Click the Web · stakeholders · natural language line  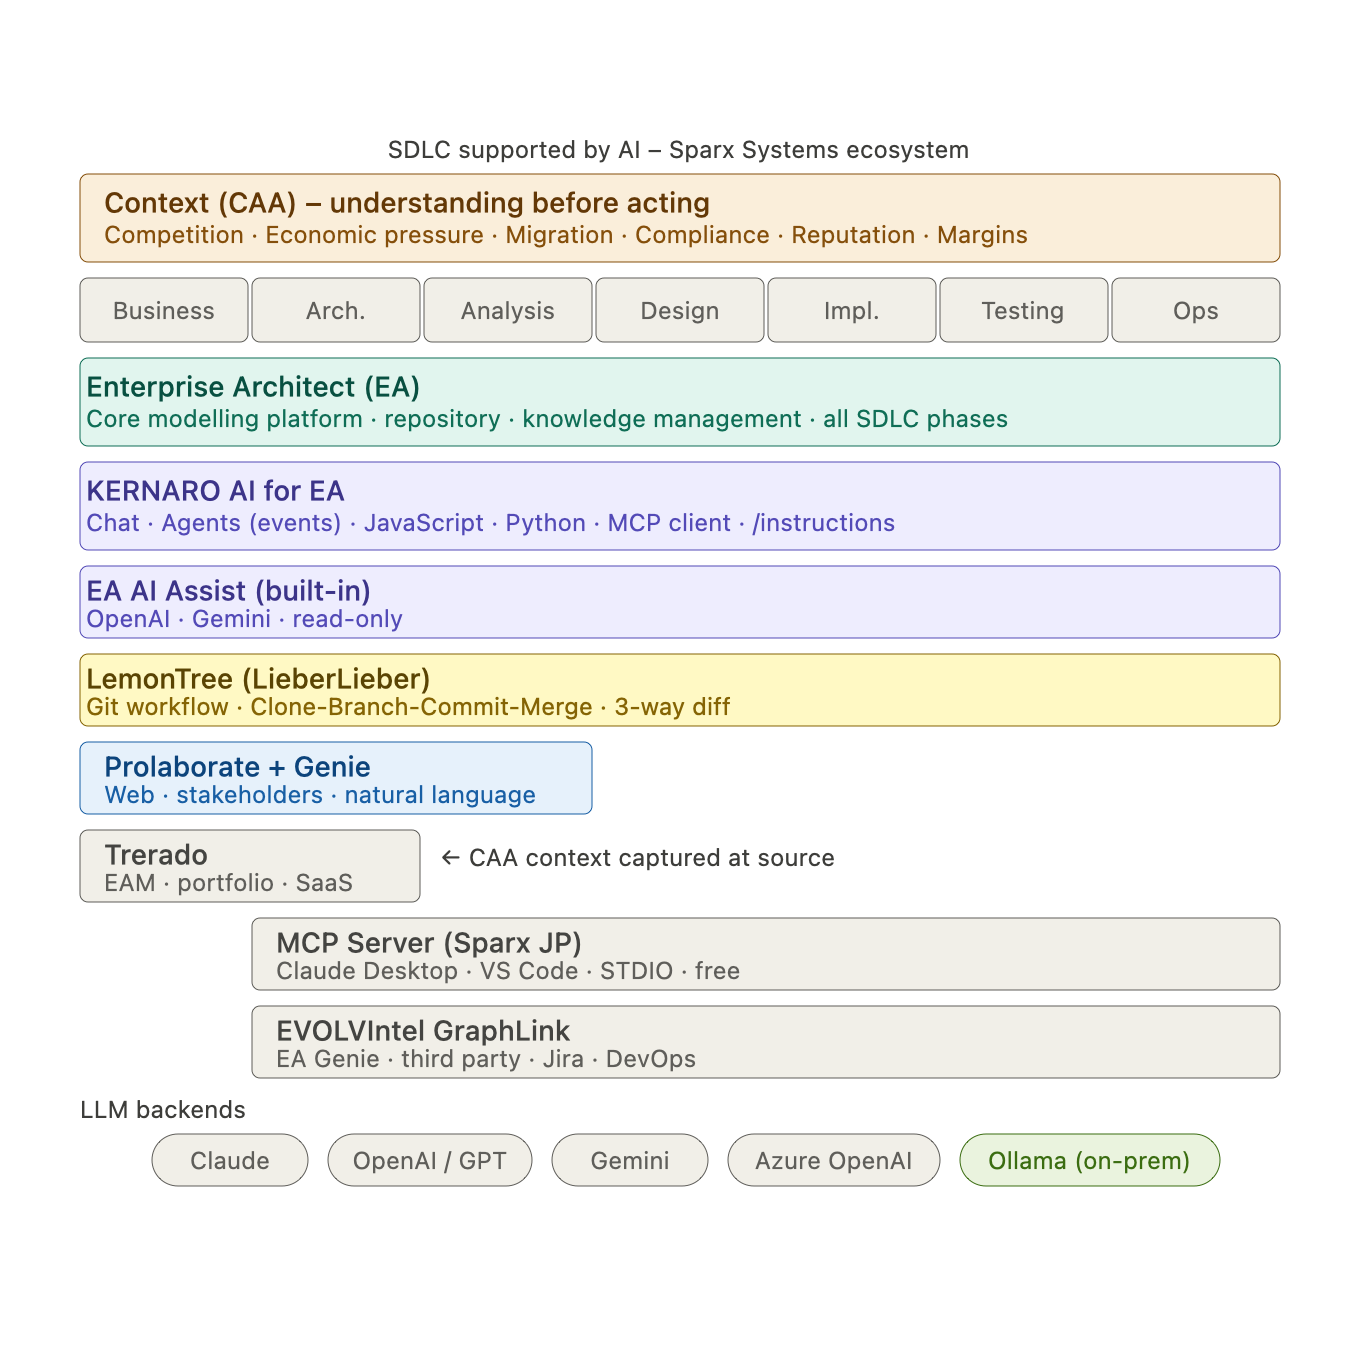click(x=320, y=795)
